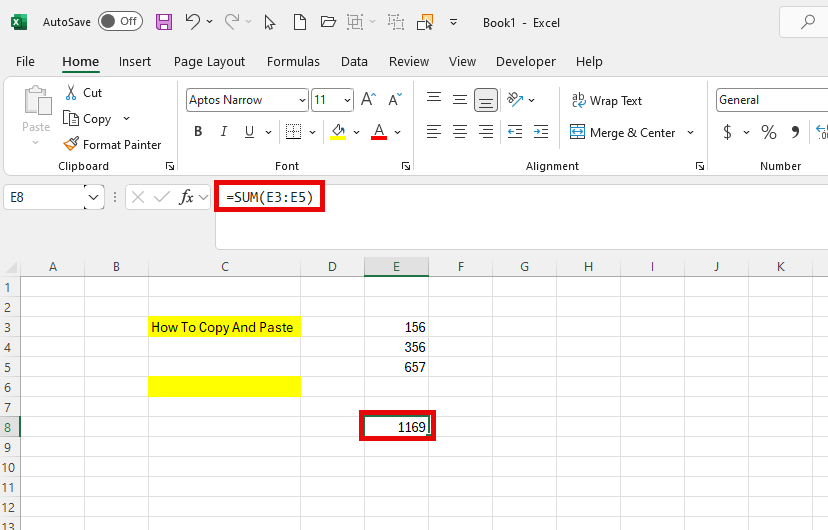Click the Copy icon in Clipboard group
This screenshot has height=530, width=828.
[71, 118]
